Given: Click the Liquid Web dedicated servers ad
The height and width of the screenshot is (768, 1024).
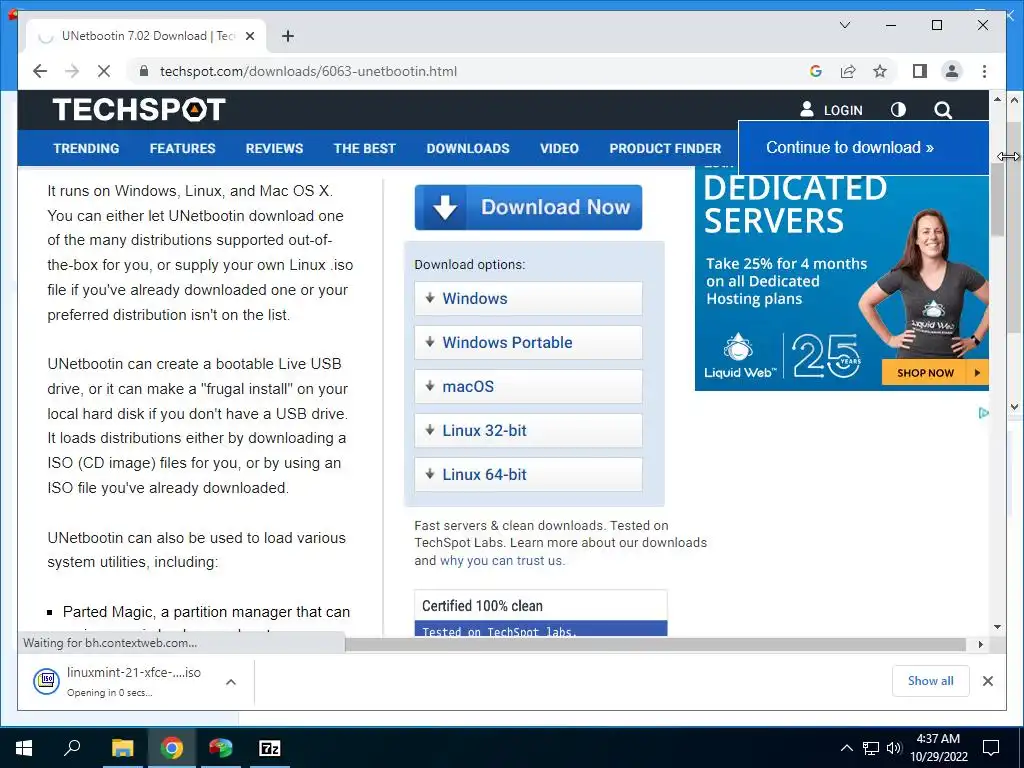Looking at the screenshot, I should (x=841, y=278).
